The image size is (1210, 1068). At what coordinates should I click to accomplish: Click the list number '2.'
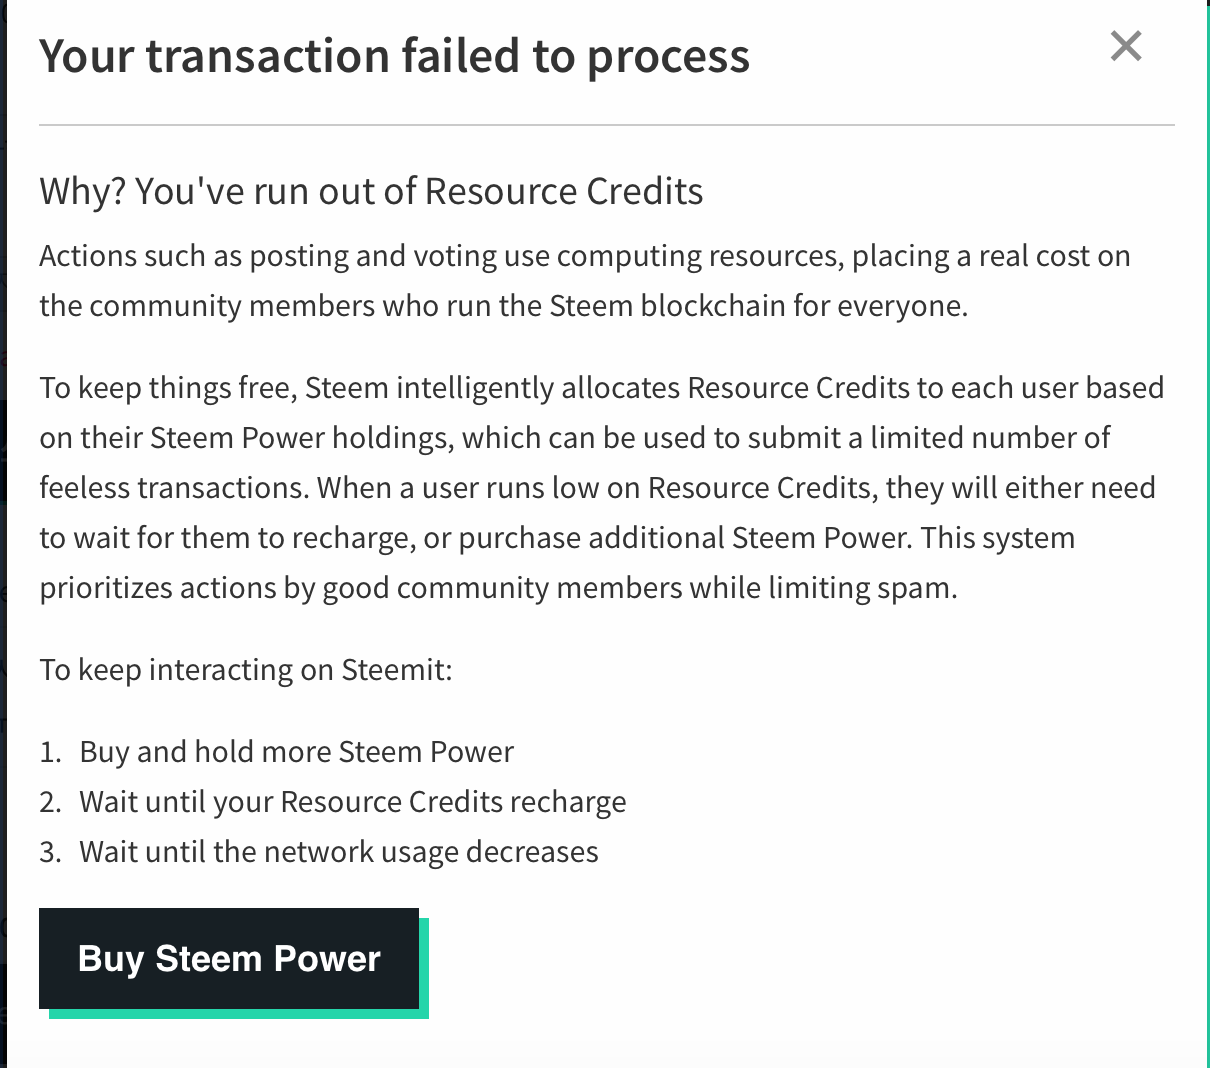click(x=51, y=802)
